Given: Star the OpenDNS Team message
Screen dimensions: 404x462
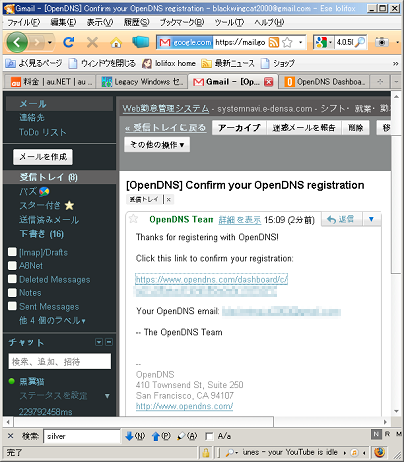Looking at the screenshot, I should (133, 219).
